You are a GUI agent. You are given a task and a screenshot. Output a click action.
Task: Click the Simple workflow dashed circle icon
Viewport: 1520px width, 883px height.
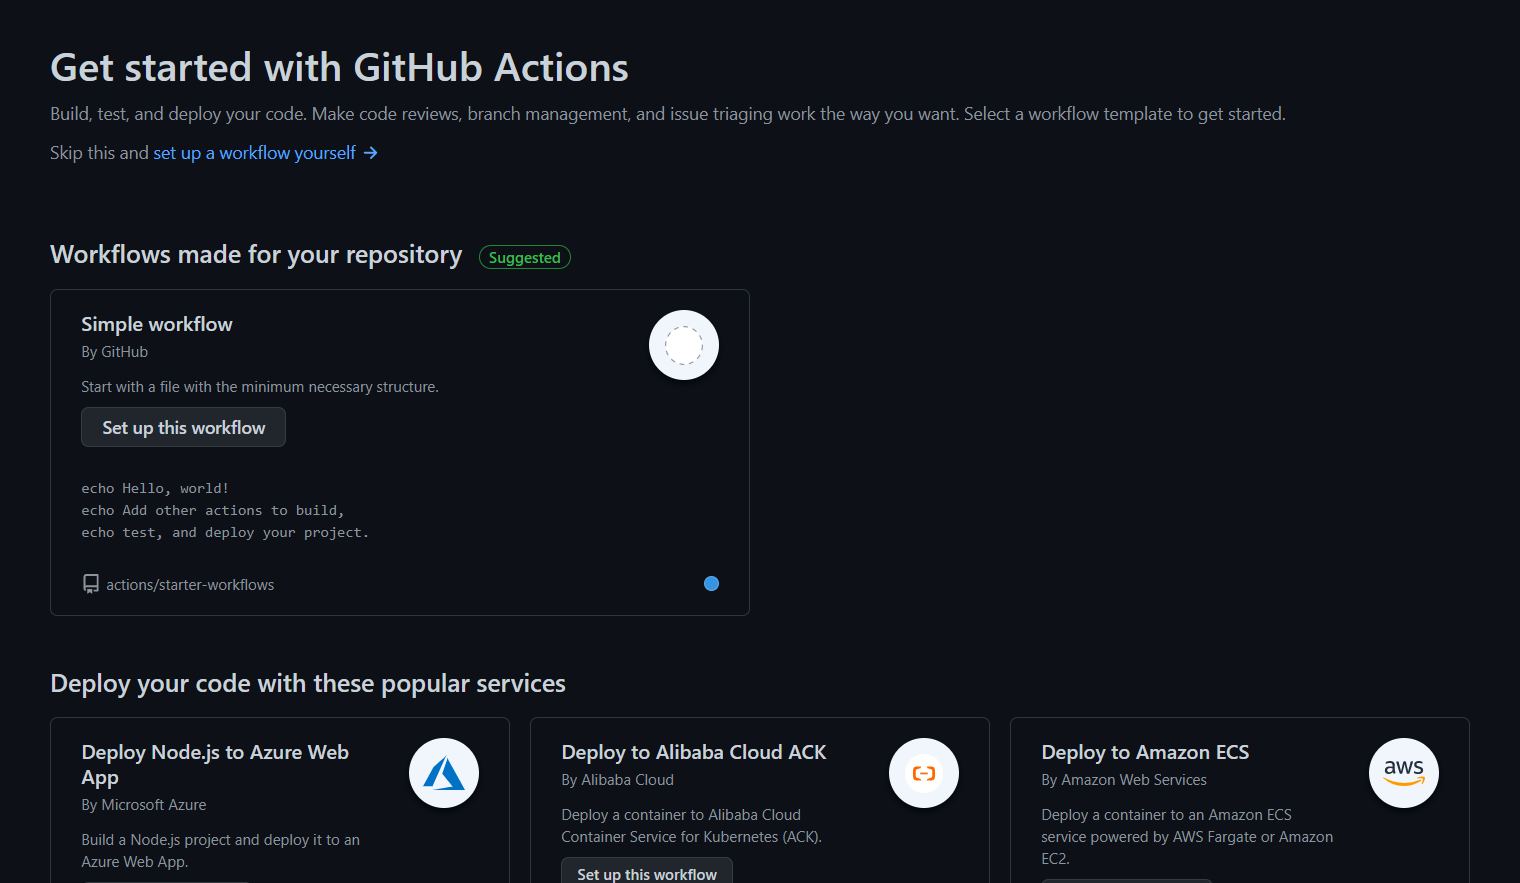684,345
